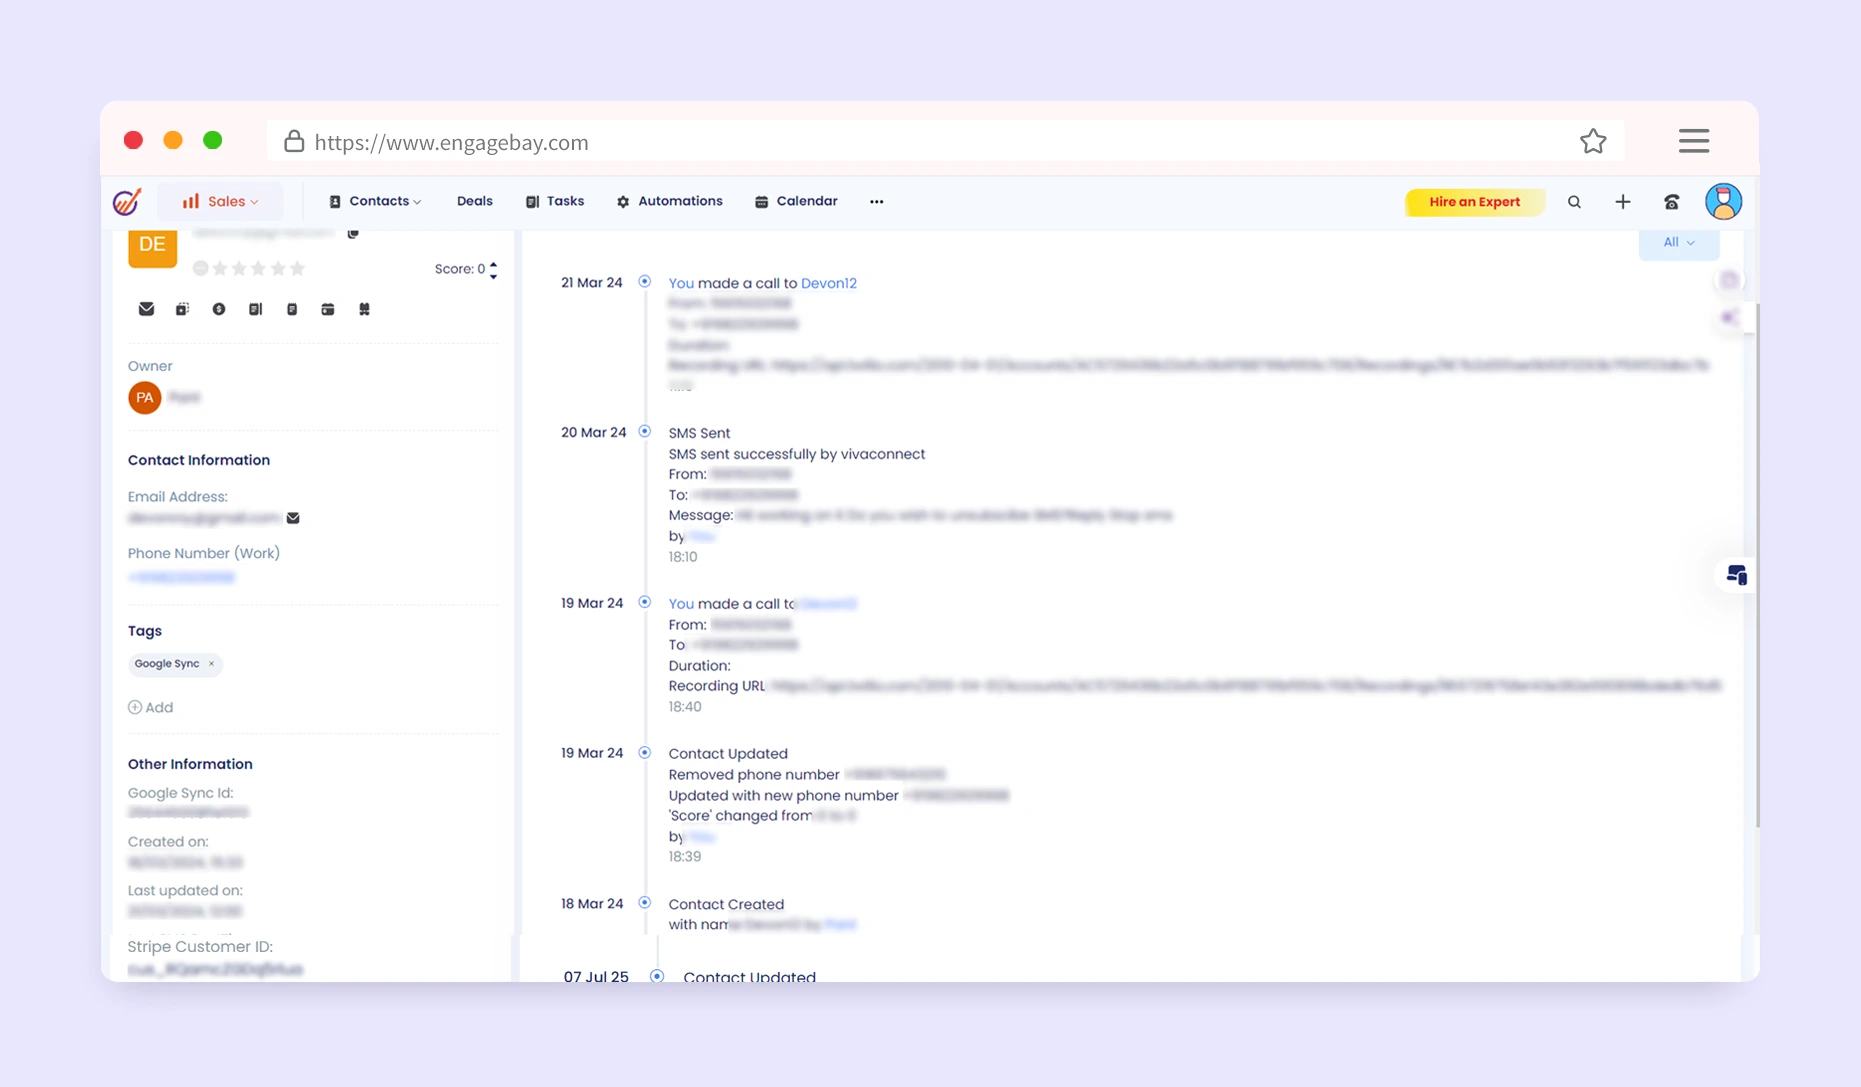Open the Sales module dropdown
This screenshot has height=1087, width=1861.
[x=221, y=202]
